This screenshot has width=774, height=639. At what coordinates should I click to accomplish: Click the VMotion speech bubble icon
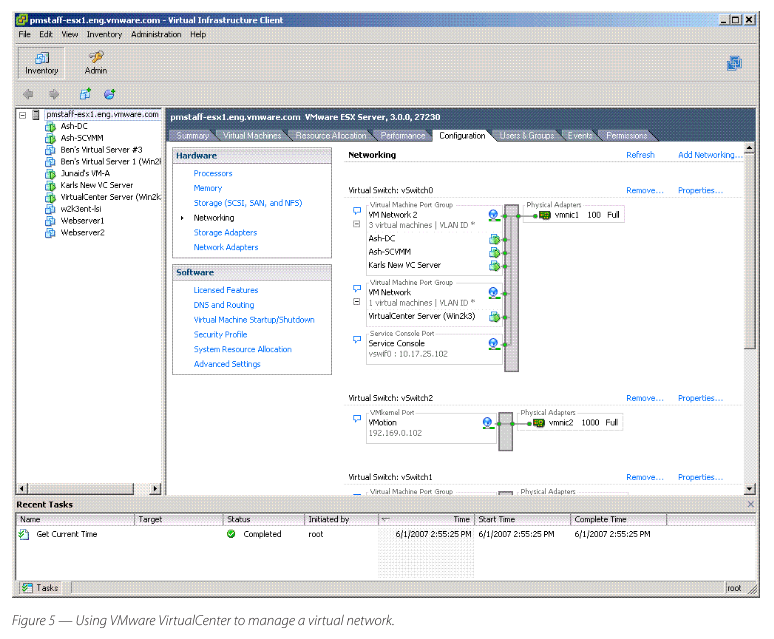coord(357,419)
